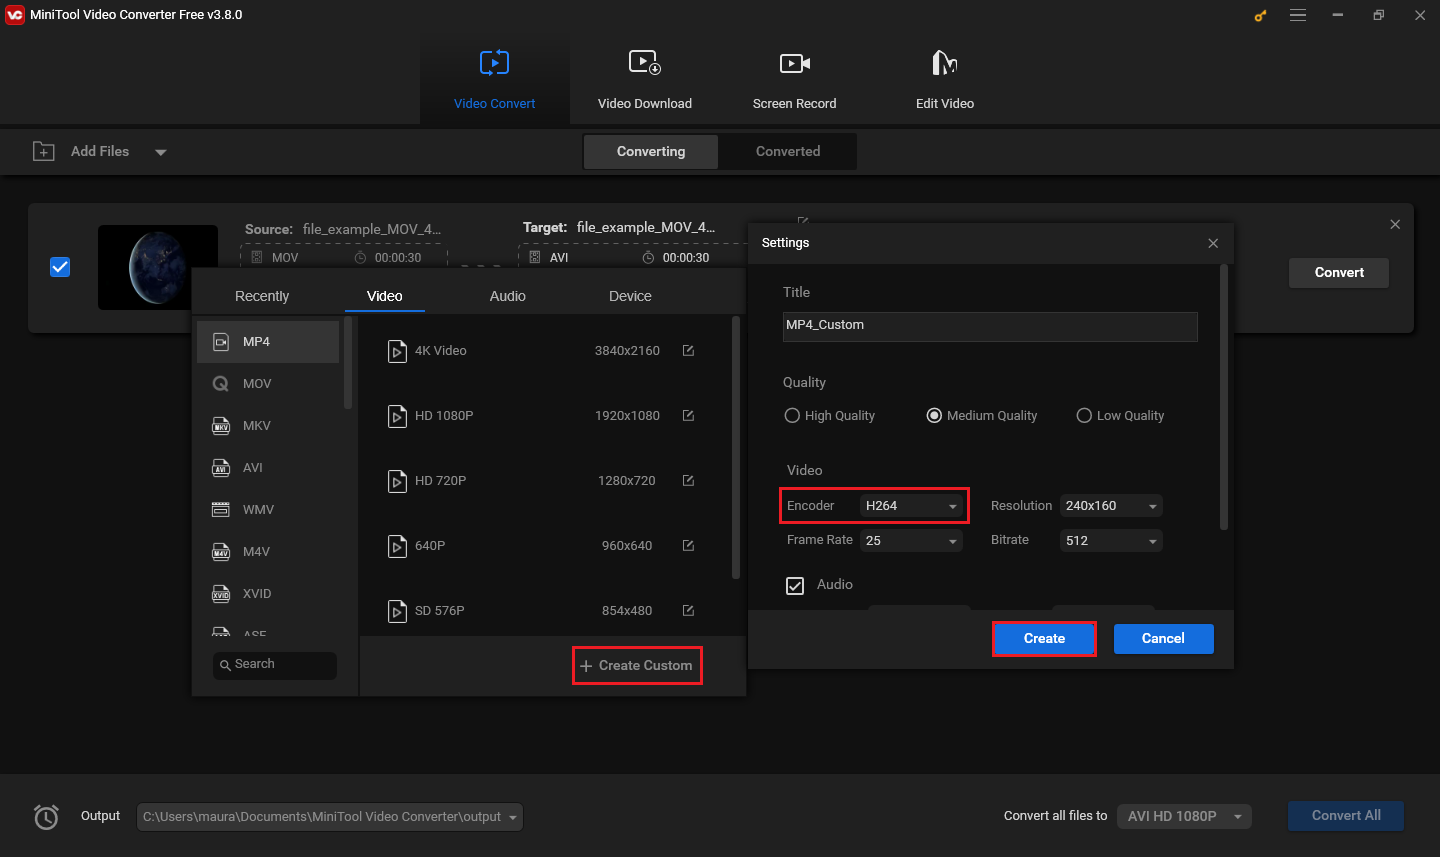The height and width of the screenshot is (857, 1440).
Task: Select the HD 1080P preset
Action: [545, 416]
